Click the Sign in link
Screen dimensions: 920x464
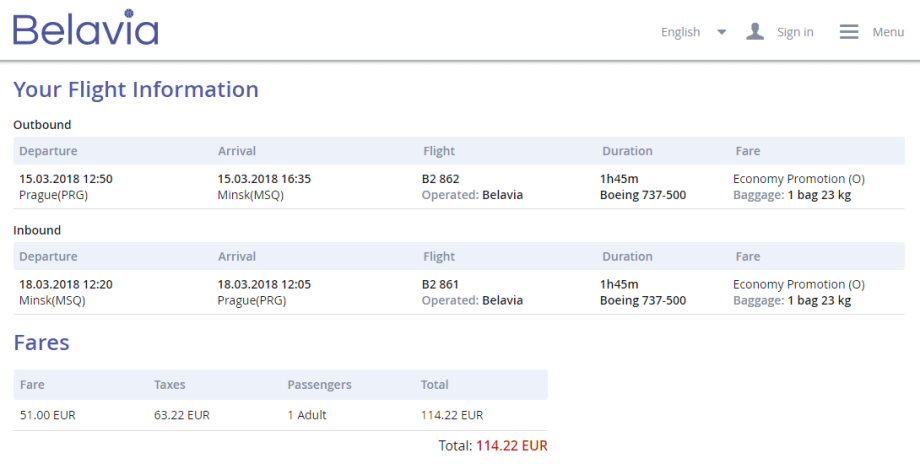(795, 32)
